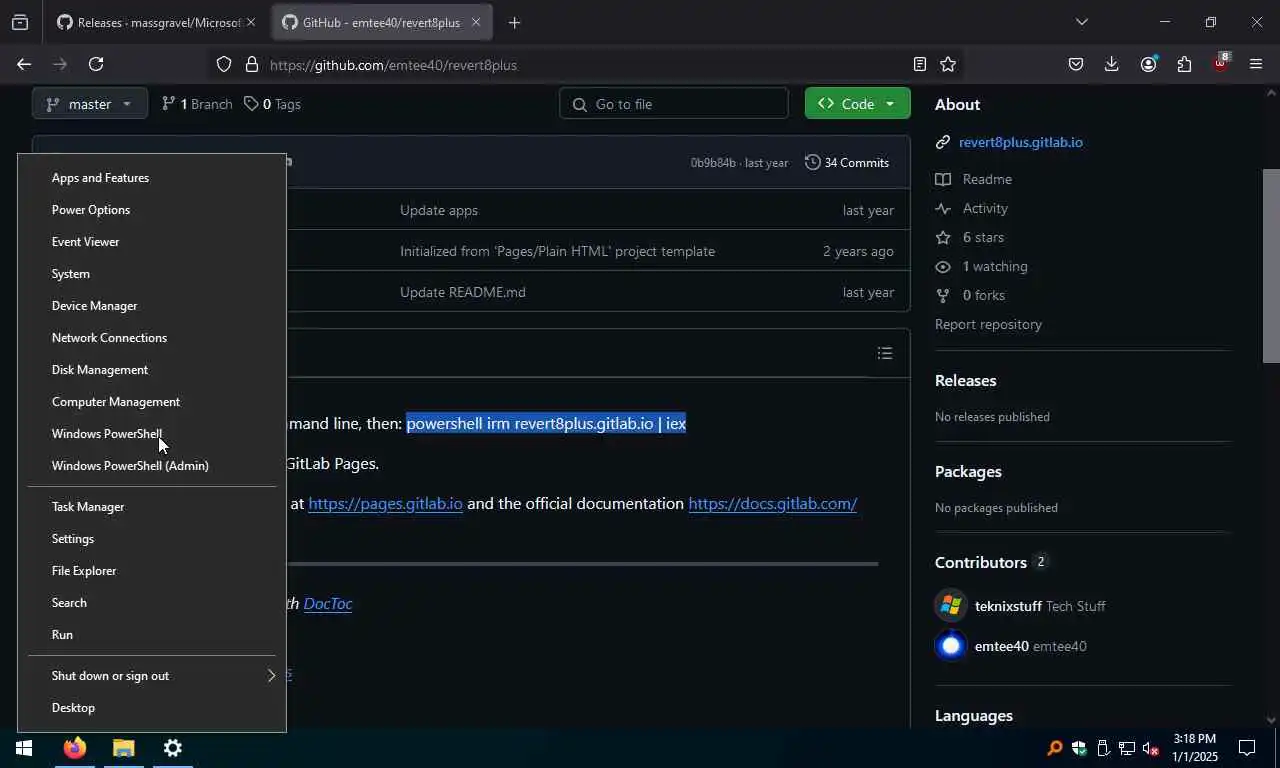Click Report repository
Viewport: 1280px width, 768px height.
pos(988,324)
